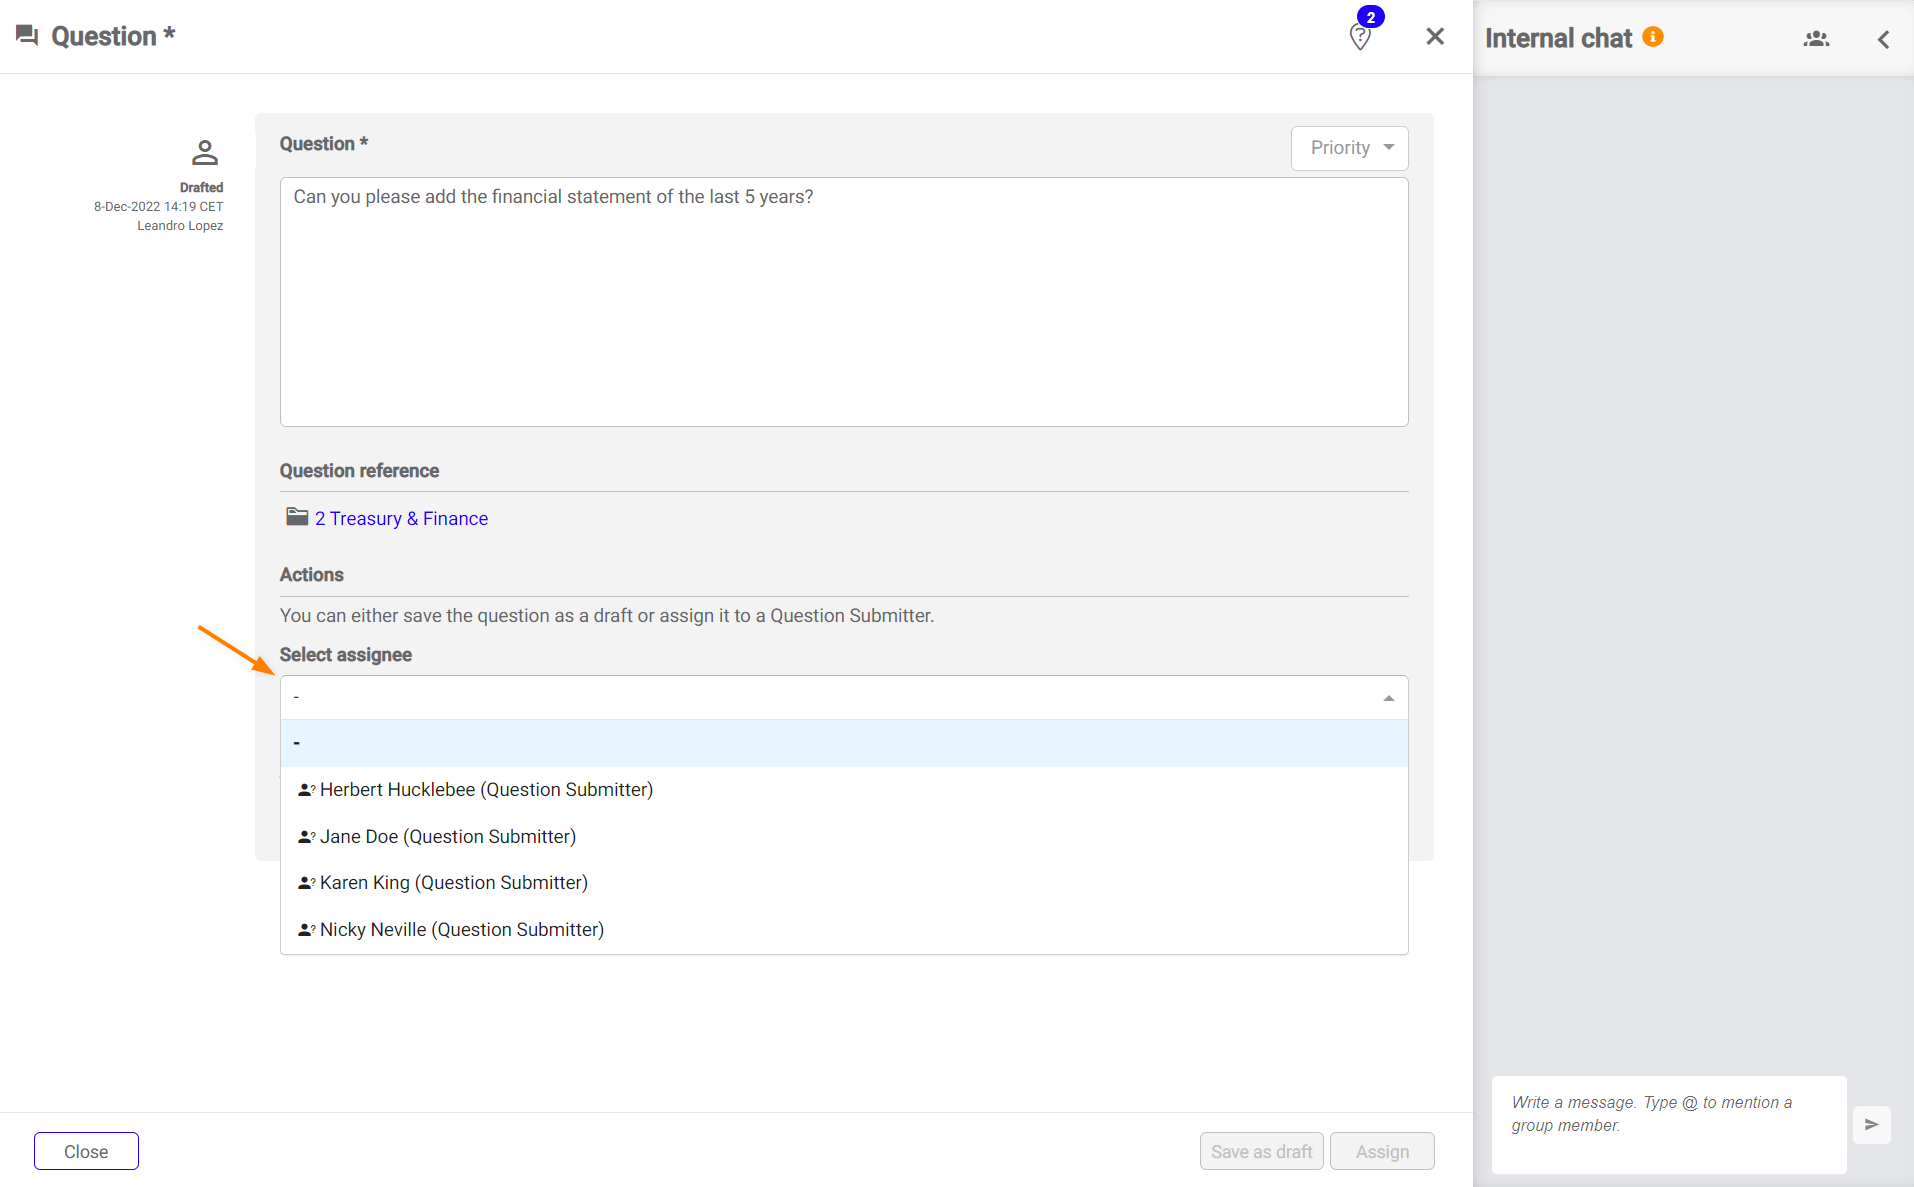Click the speech bubble icon next to Question title

click(27, 36)
